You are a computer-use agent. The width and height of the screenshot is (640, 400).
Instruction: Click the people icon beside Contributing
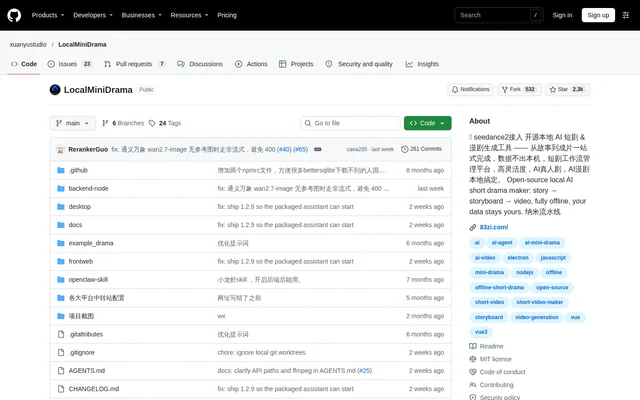[x=473, y=385]
